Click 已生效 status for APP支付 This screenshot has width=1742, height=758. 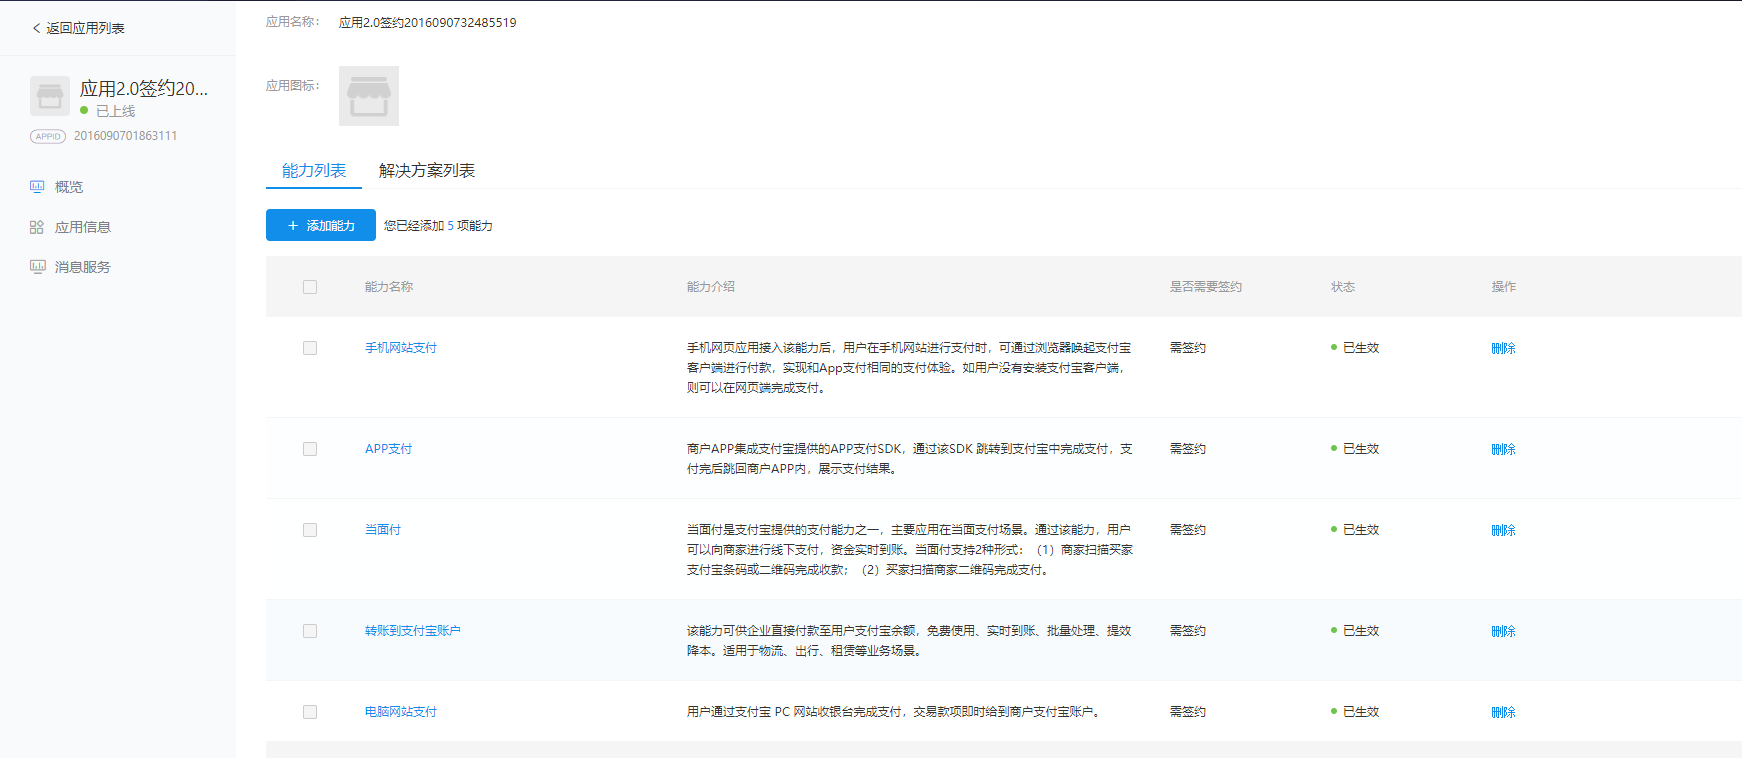[x=1361, y=449]
